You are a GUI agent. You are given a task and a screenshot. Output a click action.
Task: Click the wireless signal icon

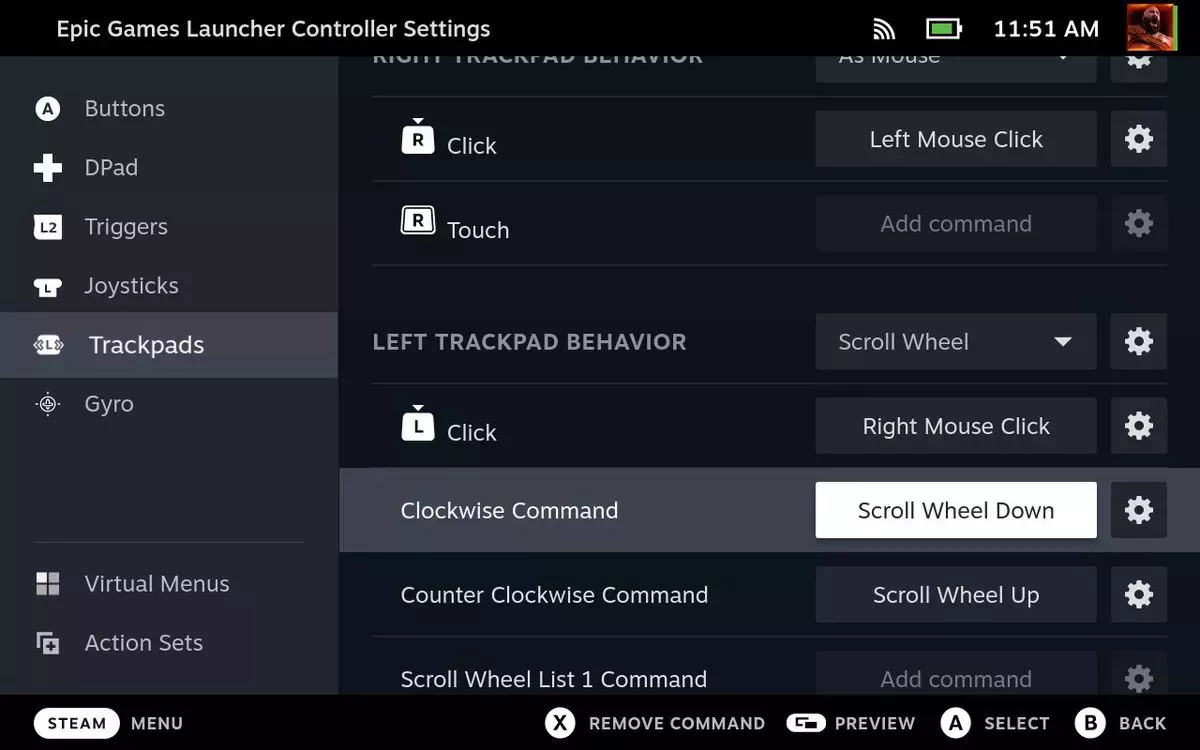point(884,29)
